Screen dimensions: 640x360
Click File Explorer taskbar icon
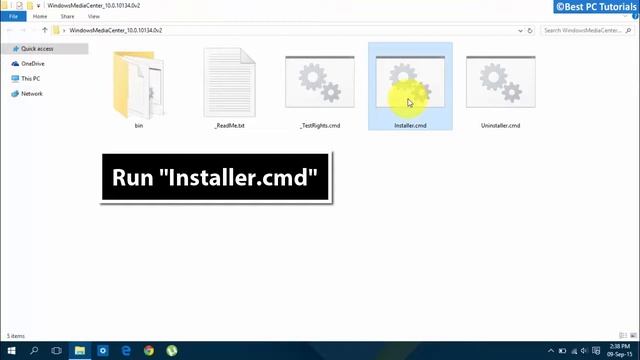pyautogui.click(x=80, y=351)
